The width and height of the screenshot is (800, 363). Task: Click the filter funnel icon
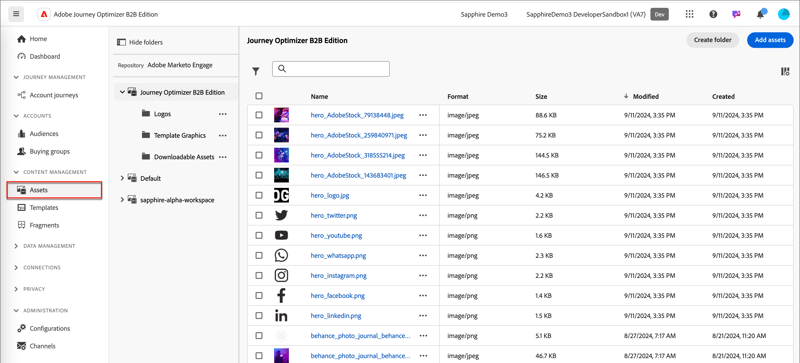point(256,71)
